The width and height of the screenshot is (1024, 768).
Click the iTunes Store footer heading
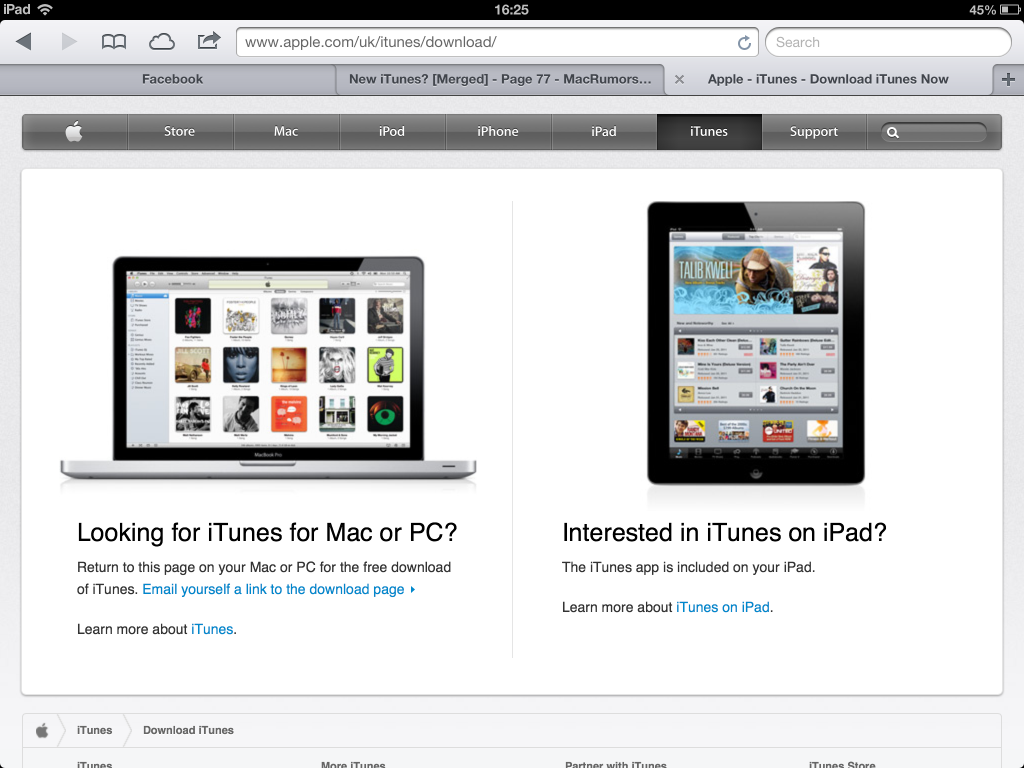842,764
